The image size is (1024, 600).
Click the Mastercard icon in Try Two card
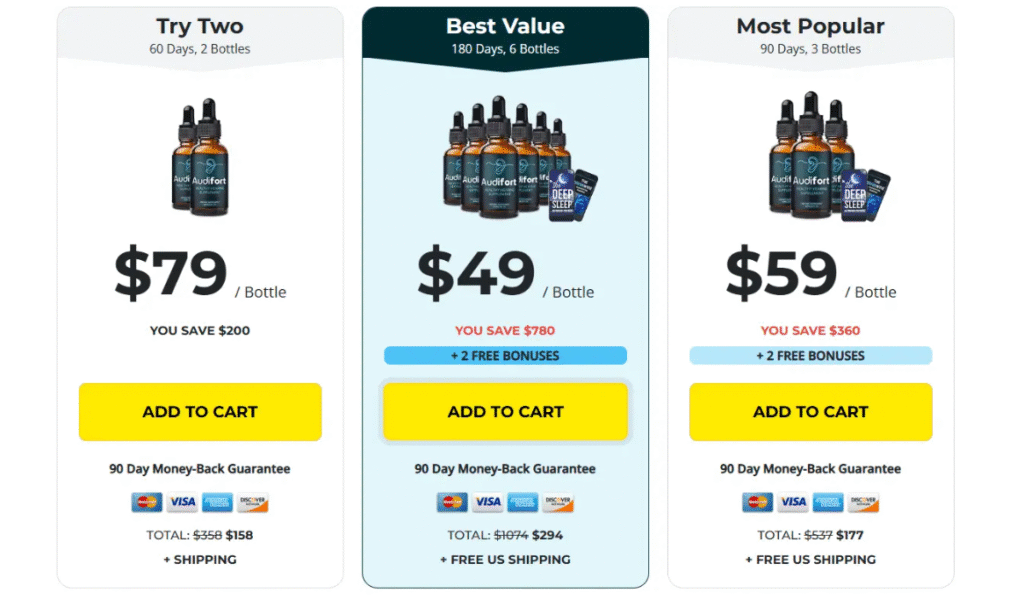(x=147, y=502)
